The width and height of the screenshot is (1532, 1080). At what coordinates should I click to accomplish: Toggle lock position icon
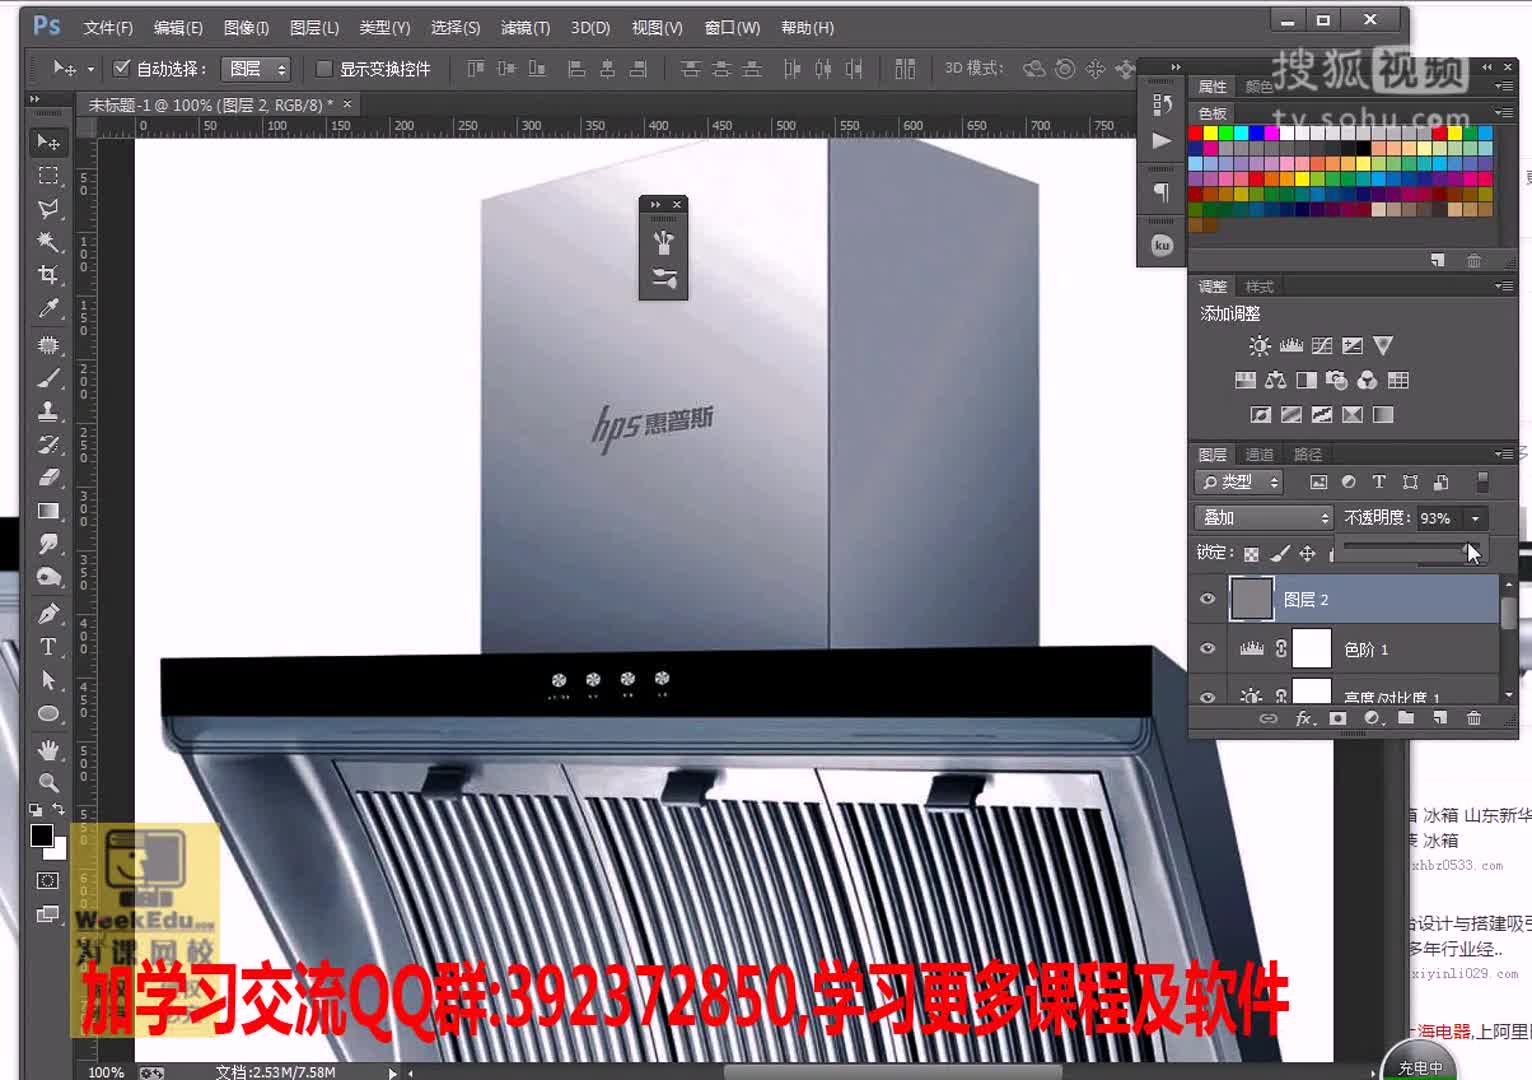tap(1308, 553)
